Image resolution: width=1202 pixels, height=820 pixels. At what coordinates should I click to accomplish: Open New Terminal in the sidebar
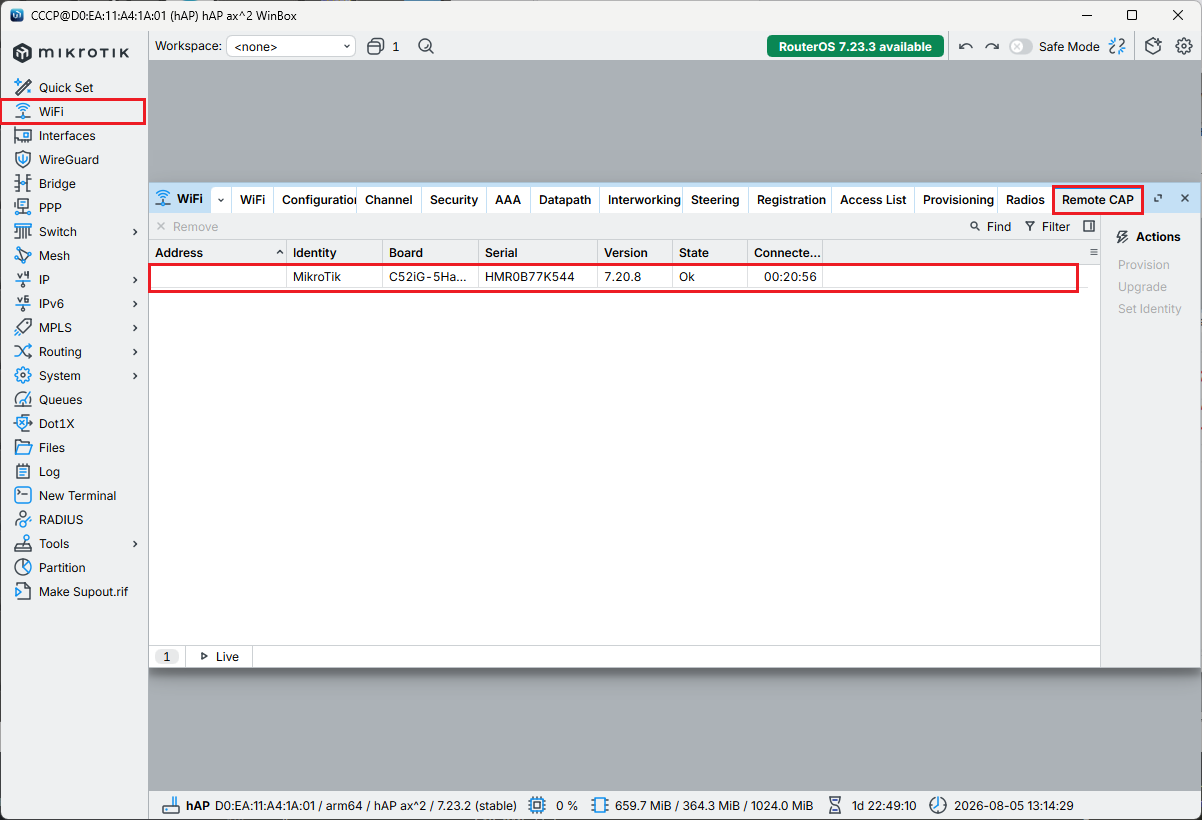point(77,496)
